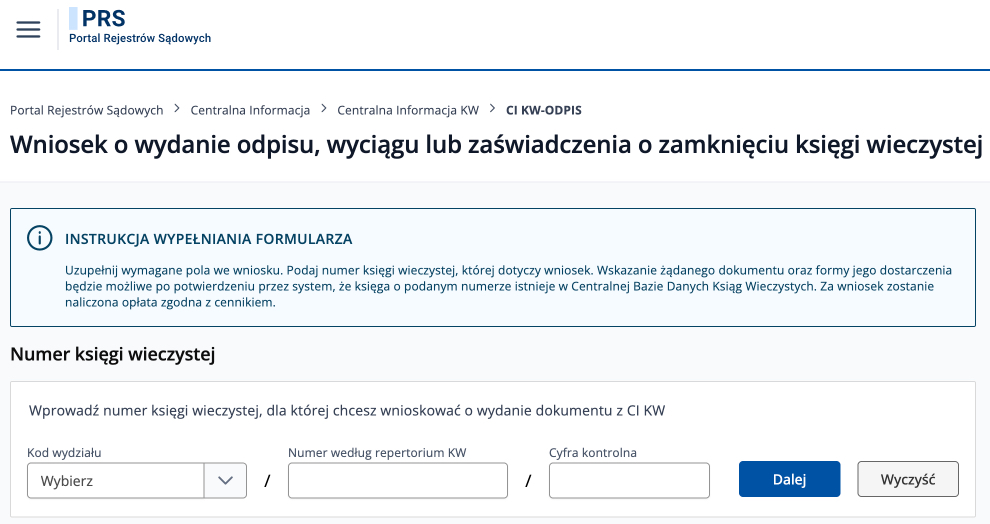Screen dimensions: 990x524
Task: Select the CI KW-ODPIS breadcrumb item
Action: pyautogui.click(x=544, y=110)
